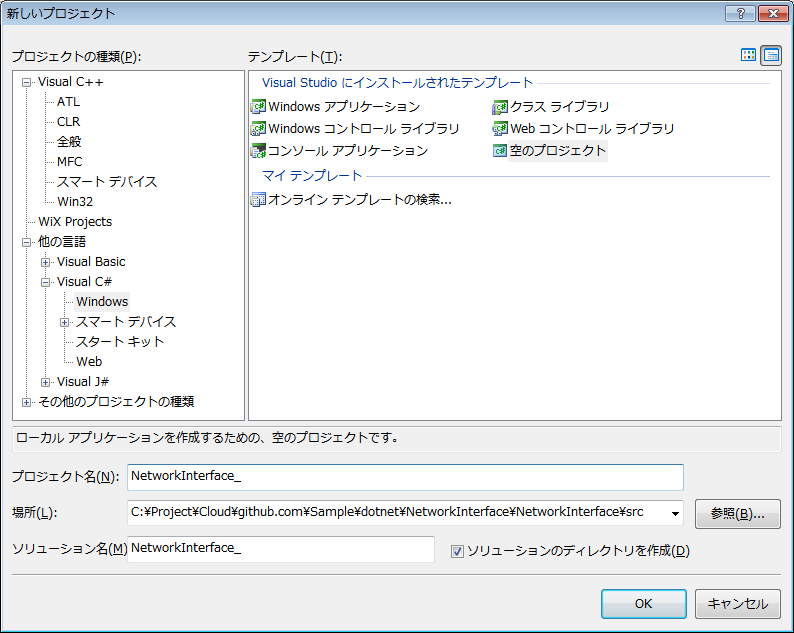Select スマート デバイス under Visual C++
The height and width of the screenshot is (633, 794).
pyautogui.click(x=107, y=182)
